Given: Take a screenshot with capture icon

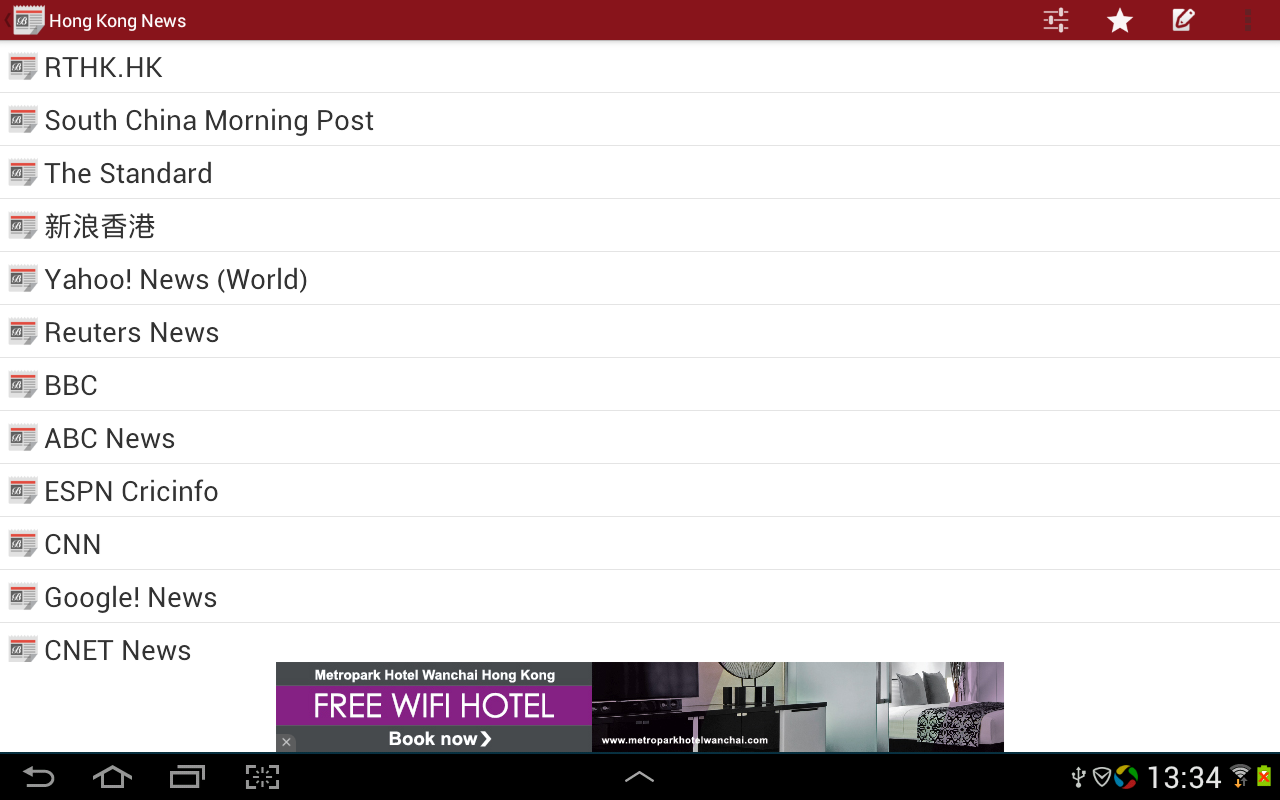Looking at the screenshot, I should point(262,777).
